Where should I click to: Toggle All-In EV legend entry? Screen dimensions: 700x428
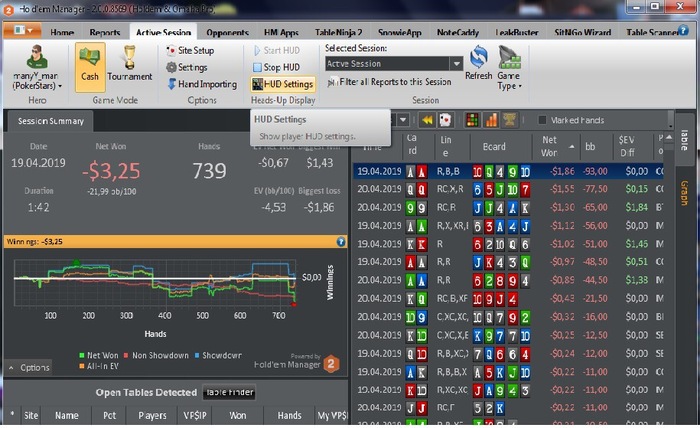(x=100, y=366)
